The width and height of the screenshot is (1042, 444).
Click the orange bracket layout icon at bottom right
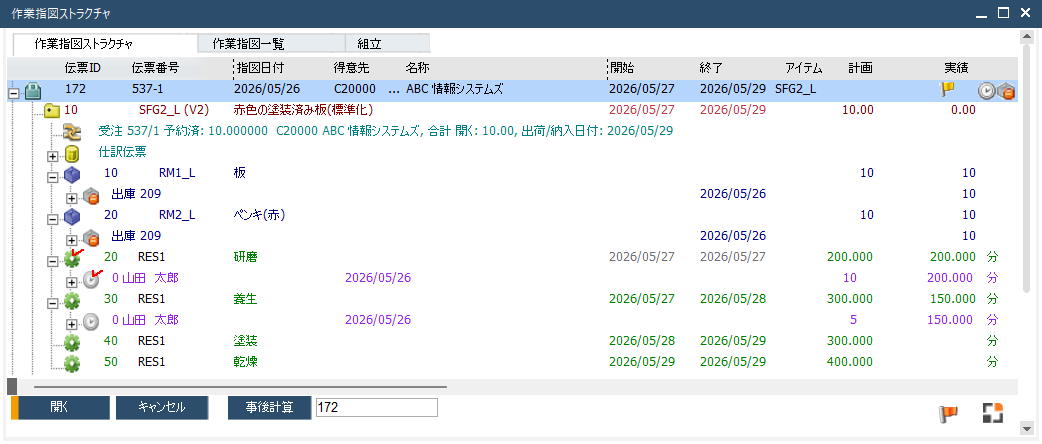click(992, 413)
